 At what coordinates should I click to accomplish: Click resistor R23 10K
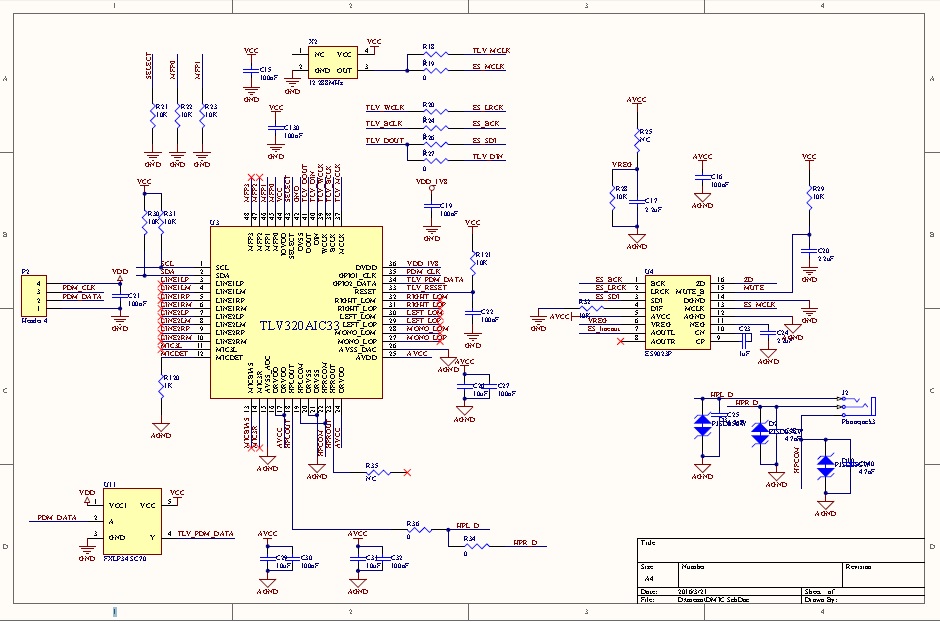click(203, 118)
